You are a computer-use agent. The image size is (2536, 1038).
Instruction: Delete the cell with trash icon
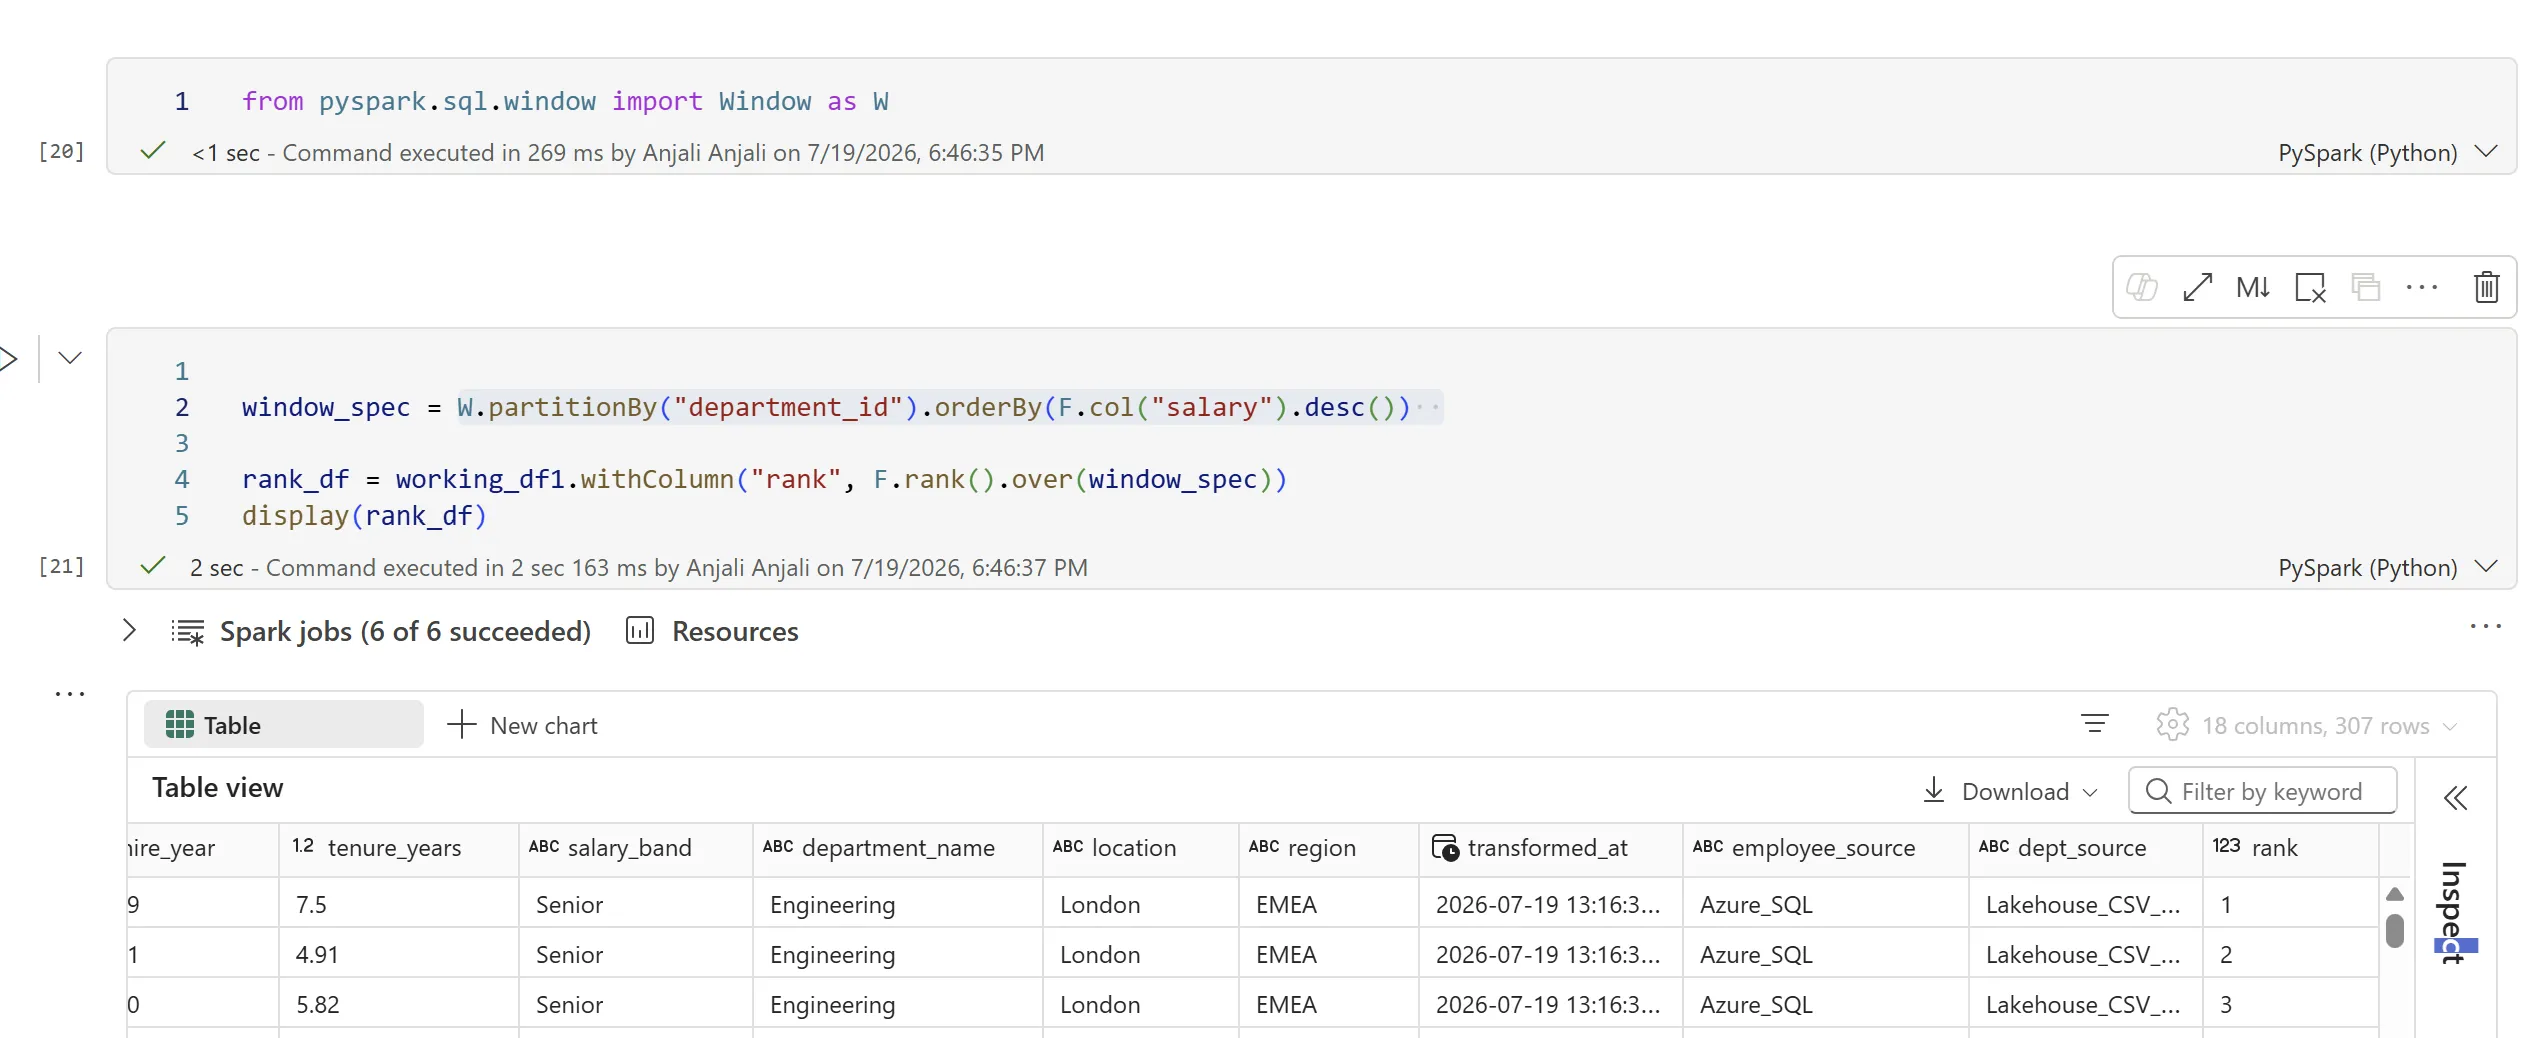(2487, 288)
